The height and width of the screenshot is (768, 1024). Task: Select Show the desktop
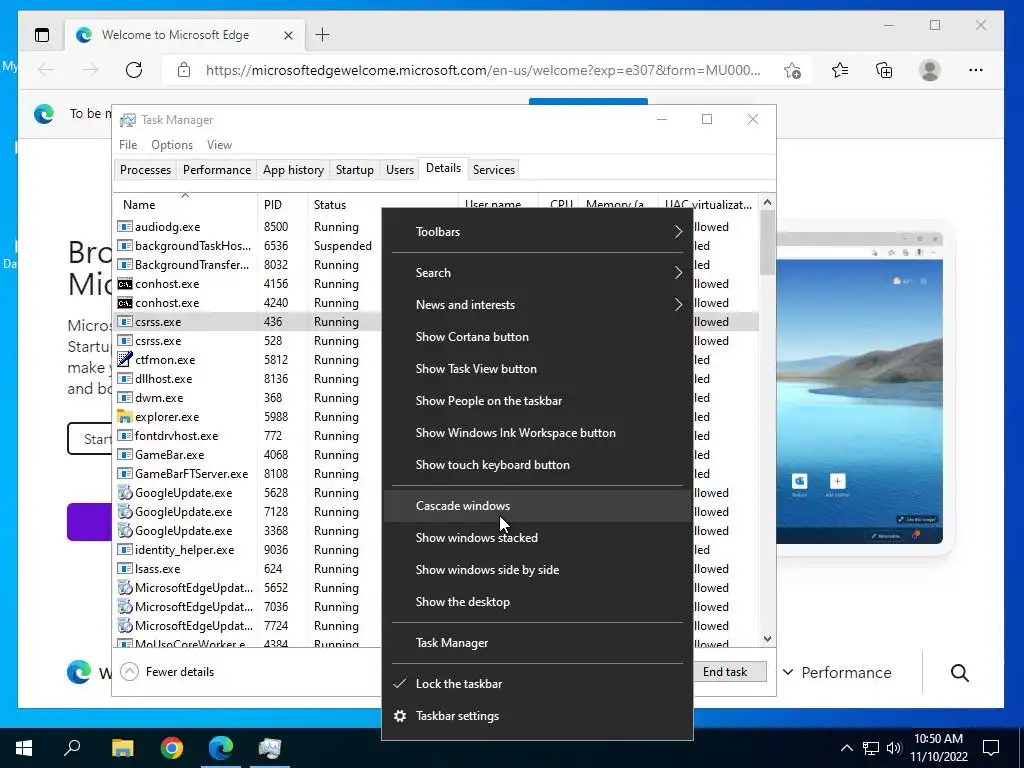[x=537, y=602]
